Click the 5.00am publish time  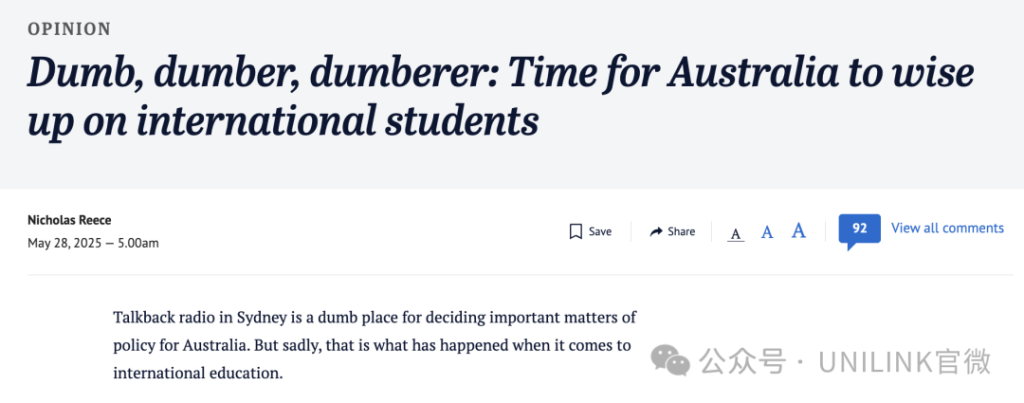[x=138, y=244]
